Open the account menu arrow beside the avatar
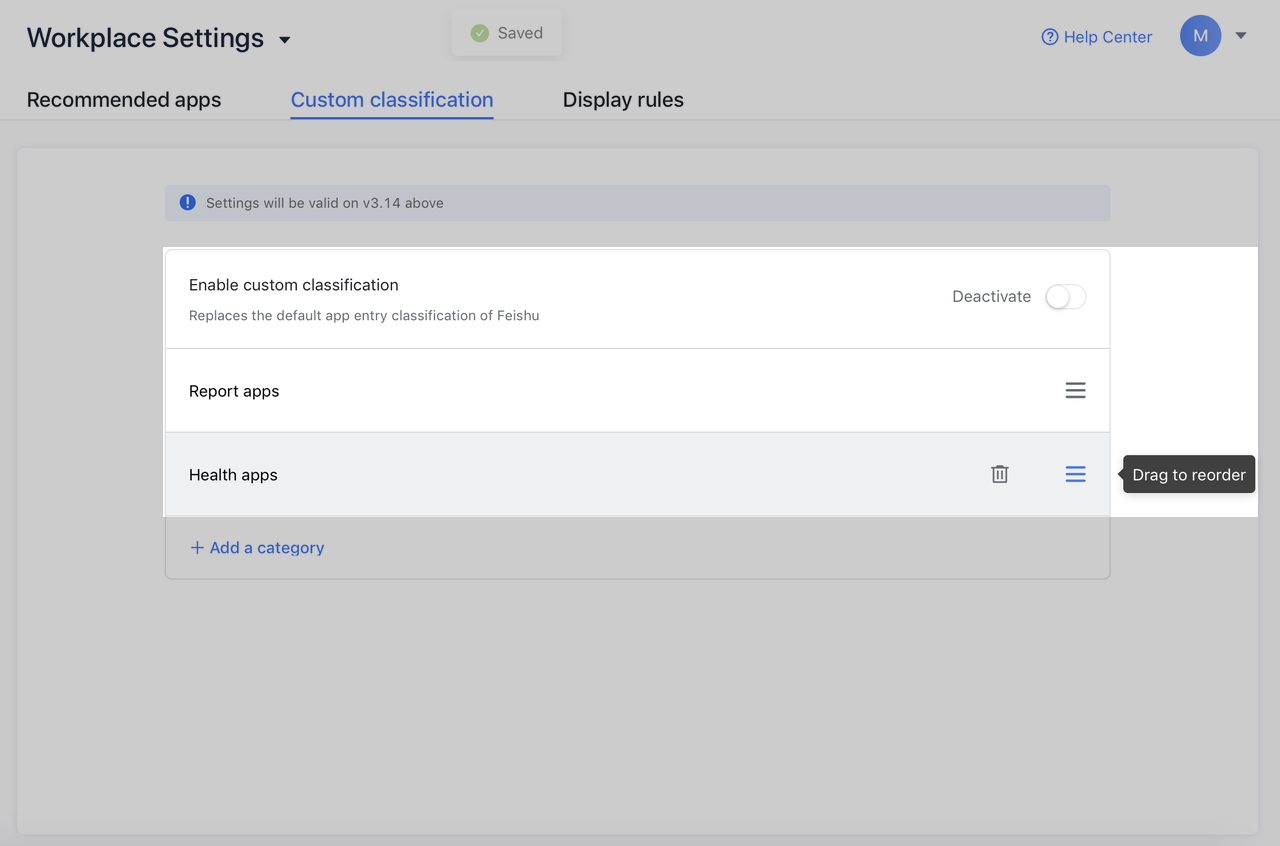Image resolution: width=1280 pixels, height=846 pixels. (x=1240, y=35)
